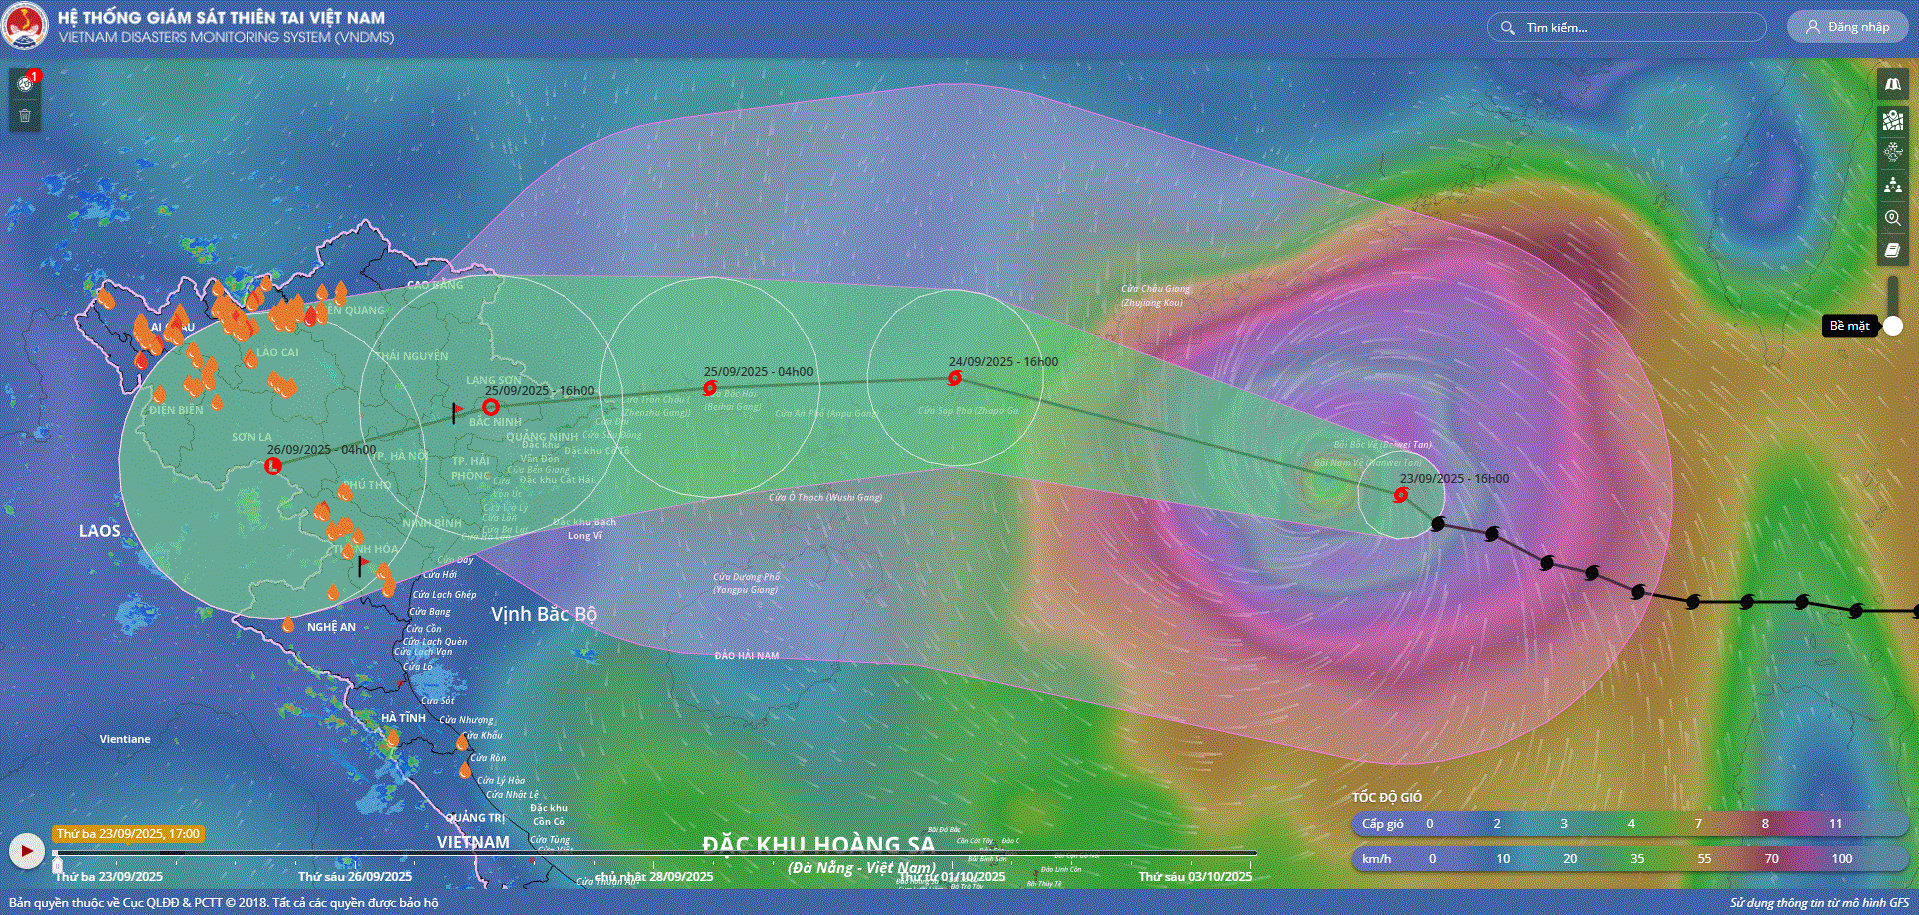This screenshot has height=915, width=1919.
Task: Click the Đăng nhập login button
Action: [1847, 27]
